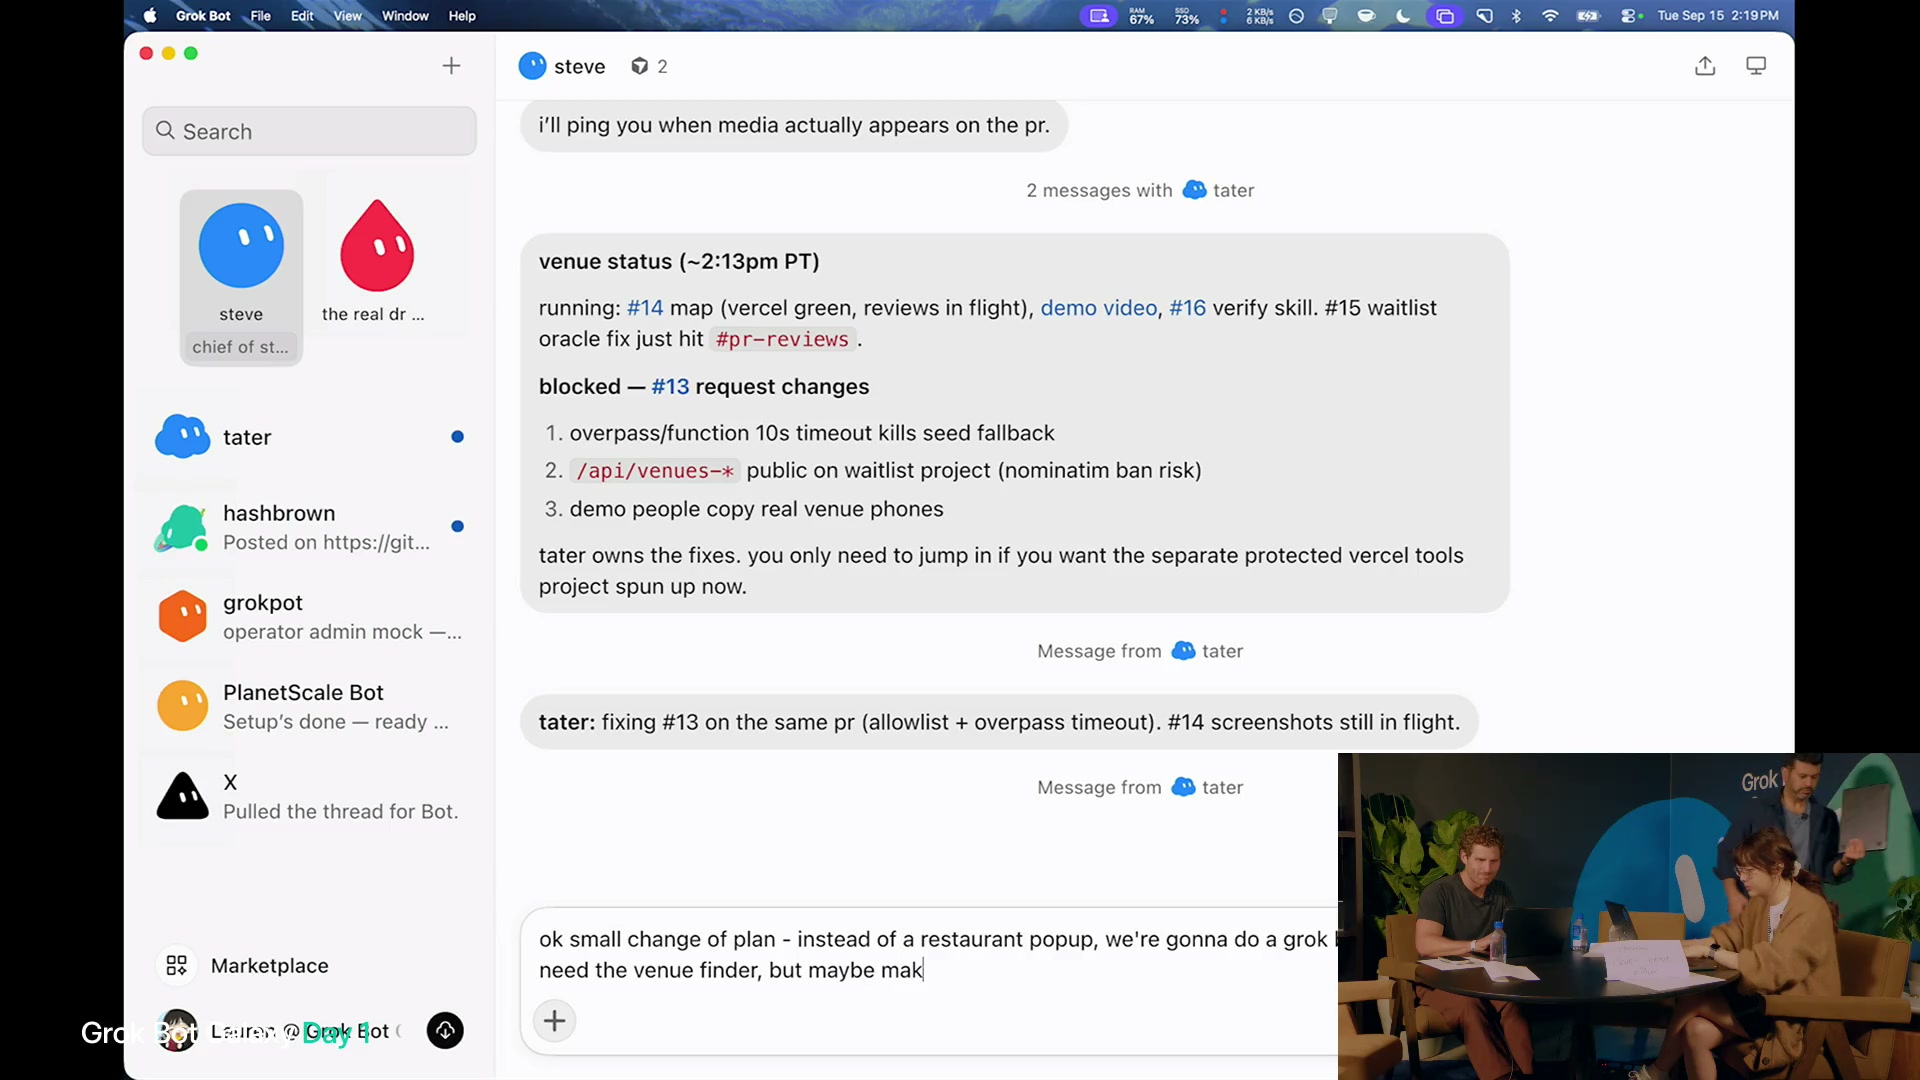This screenshot has width=1920, height=1080.
Task: Click the 'venue status (~2:13pm PT)' heading
Action: point(679,262)
